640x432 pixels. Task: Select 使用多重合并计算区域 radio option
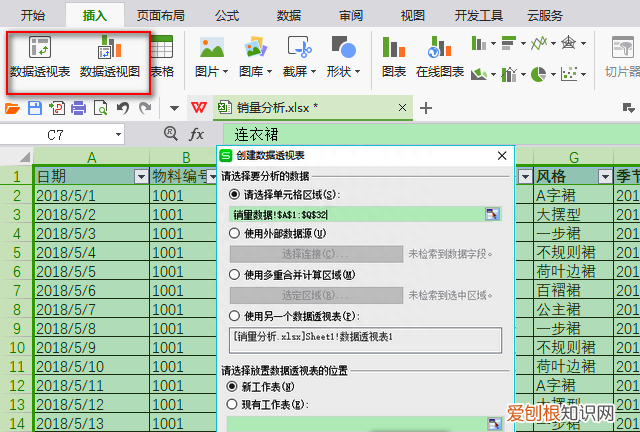point(234,274)
